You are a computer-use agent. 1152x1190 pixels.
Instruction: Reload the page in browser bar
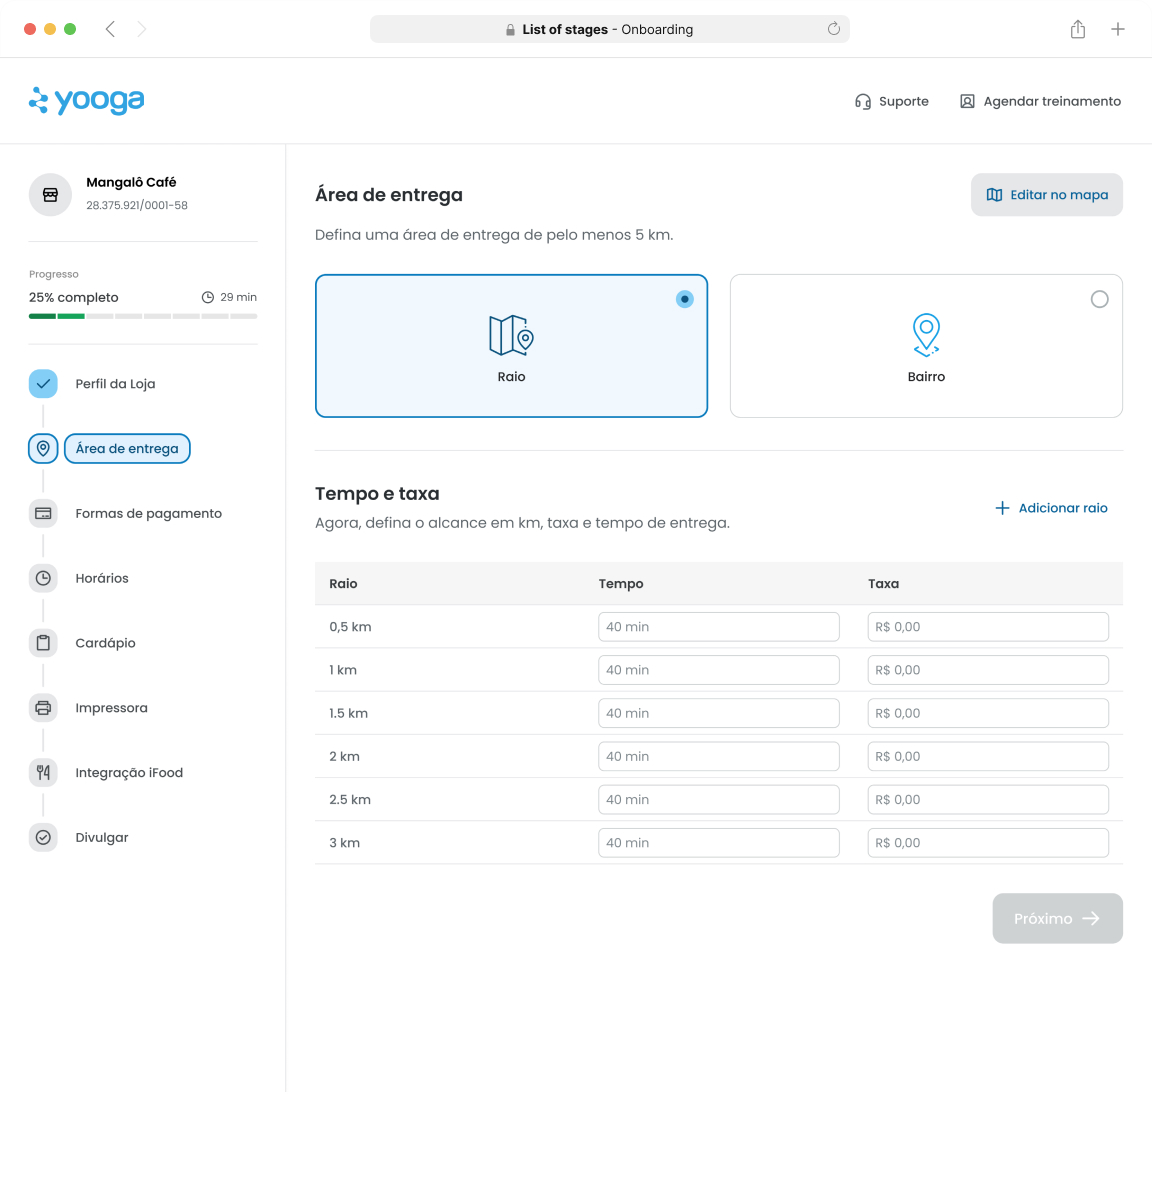pos(833,29)
